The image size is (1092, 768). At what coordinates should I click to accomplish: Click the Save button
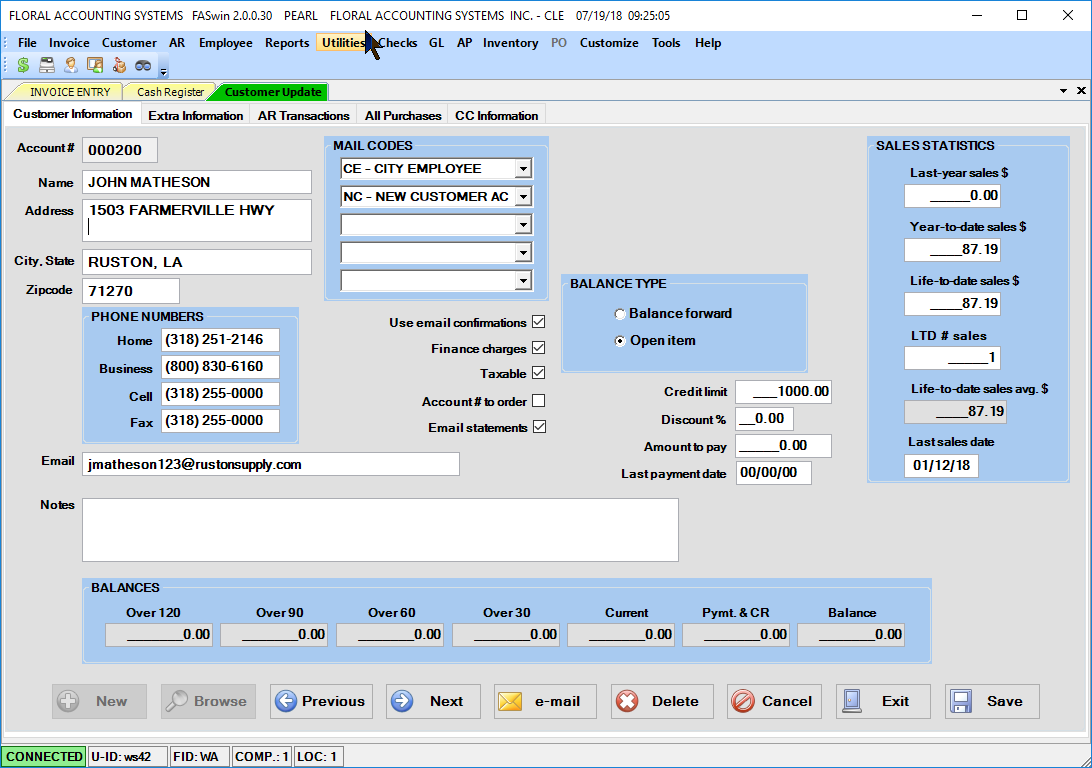pos(992,701)
